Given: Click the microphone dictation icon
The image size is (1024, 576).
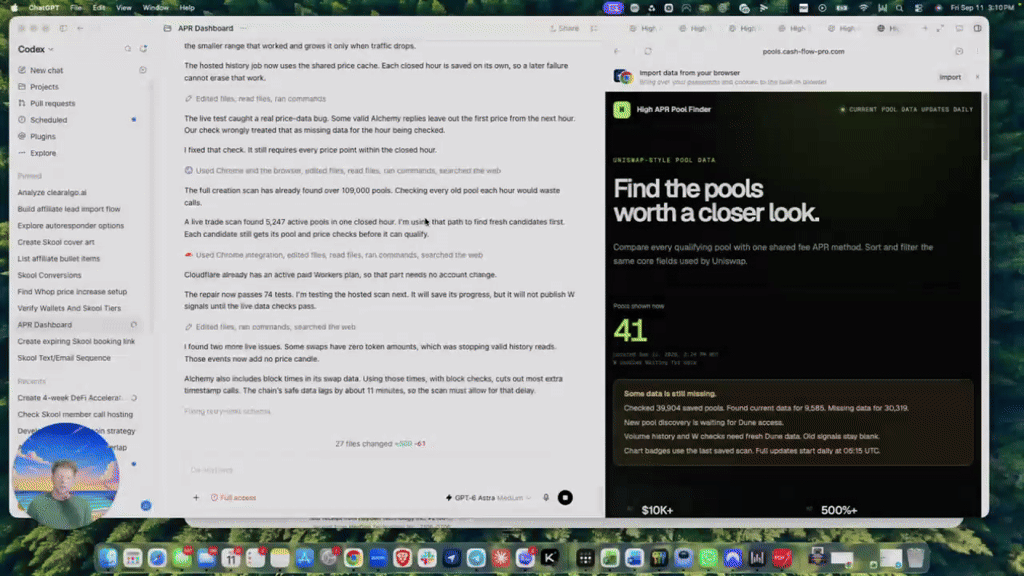Looking at the screenshot, I should tap(546, 498).
